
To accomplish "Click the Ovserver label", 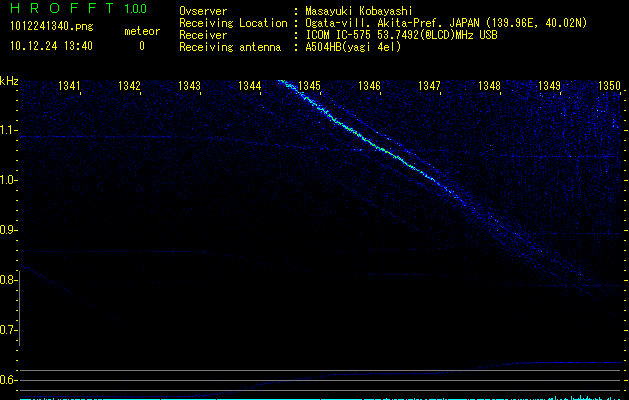I will click(x=203, y=11).
